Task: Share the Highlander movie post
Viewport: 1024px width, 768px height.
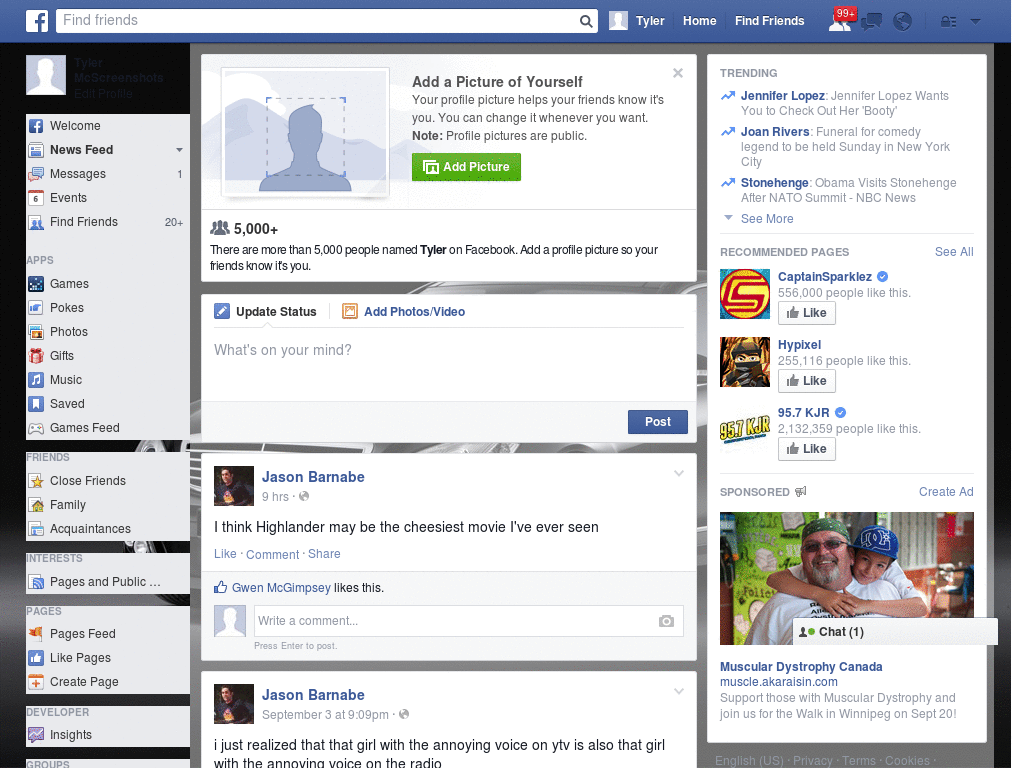Action: (324, 554)
